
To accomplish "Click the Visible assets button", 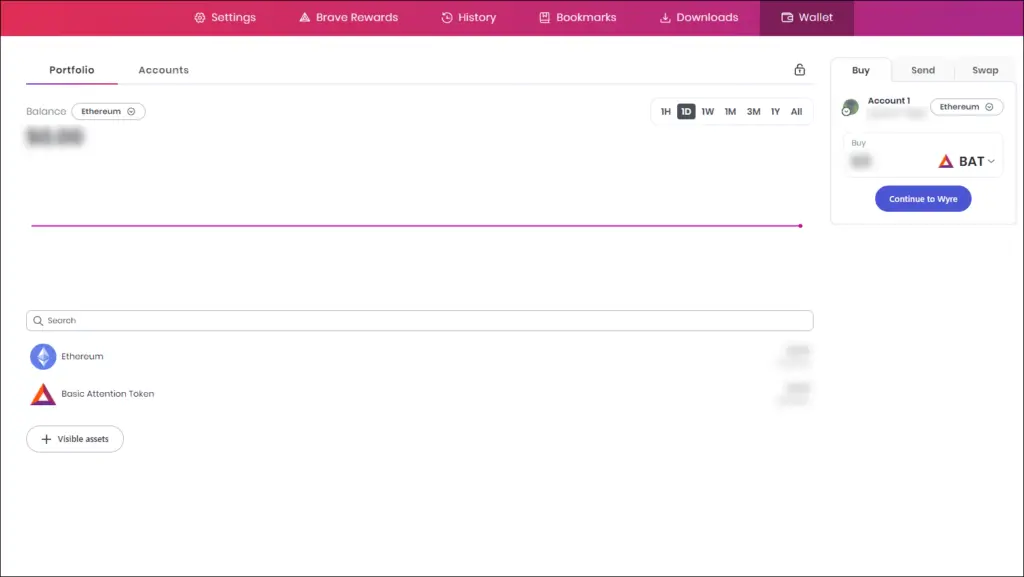I will point(75,439).
